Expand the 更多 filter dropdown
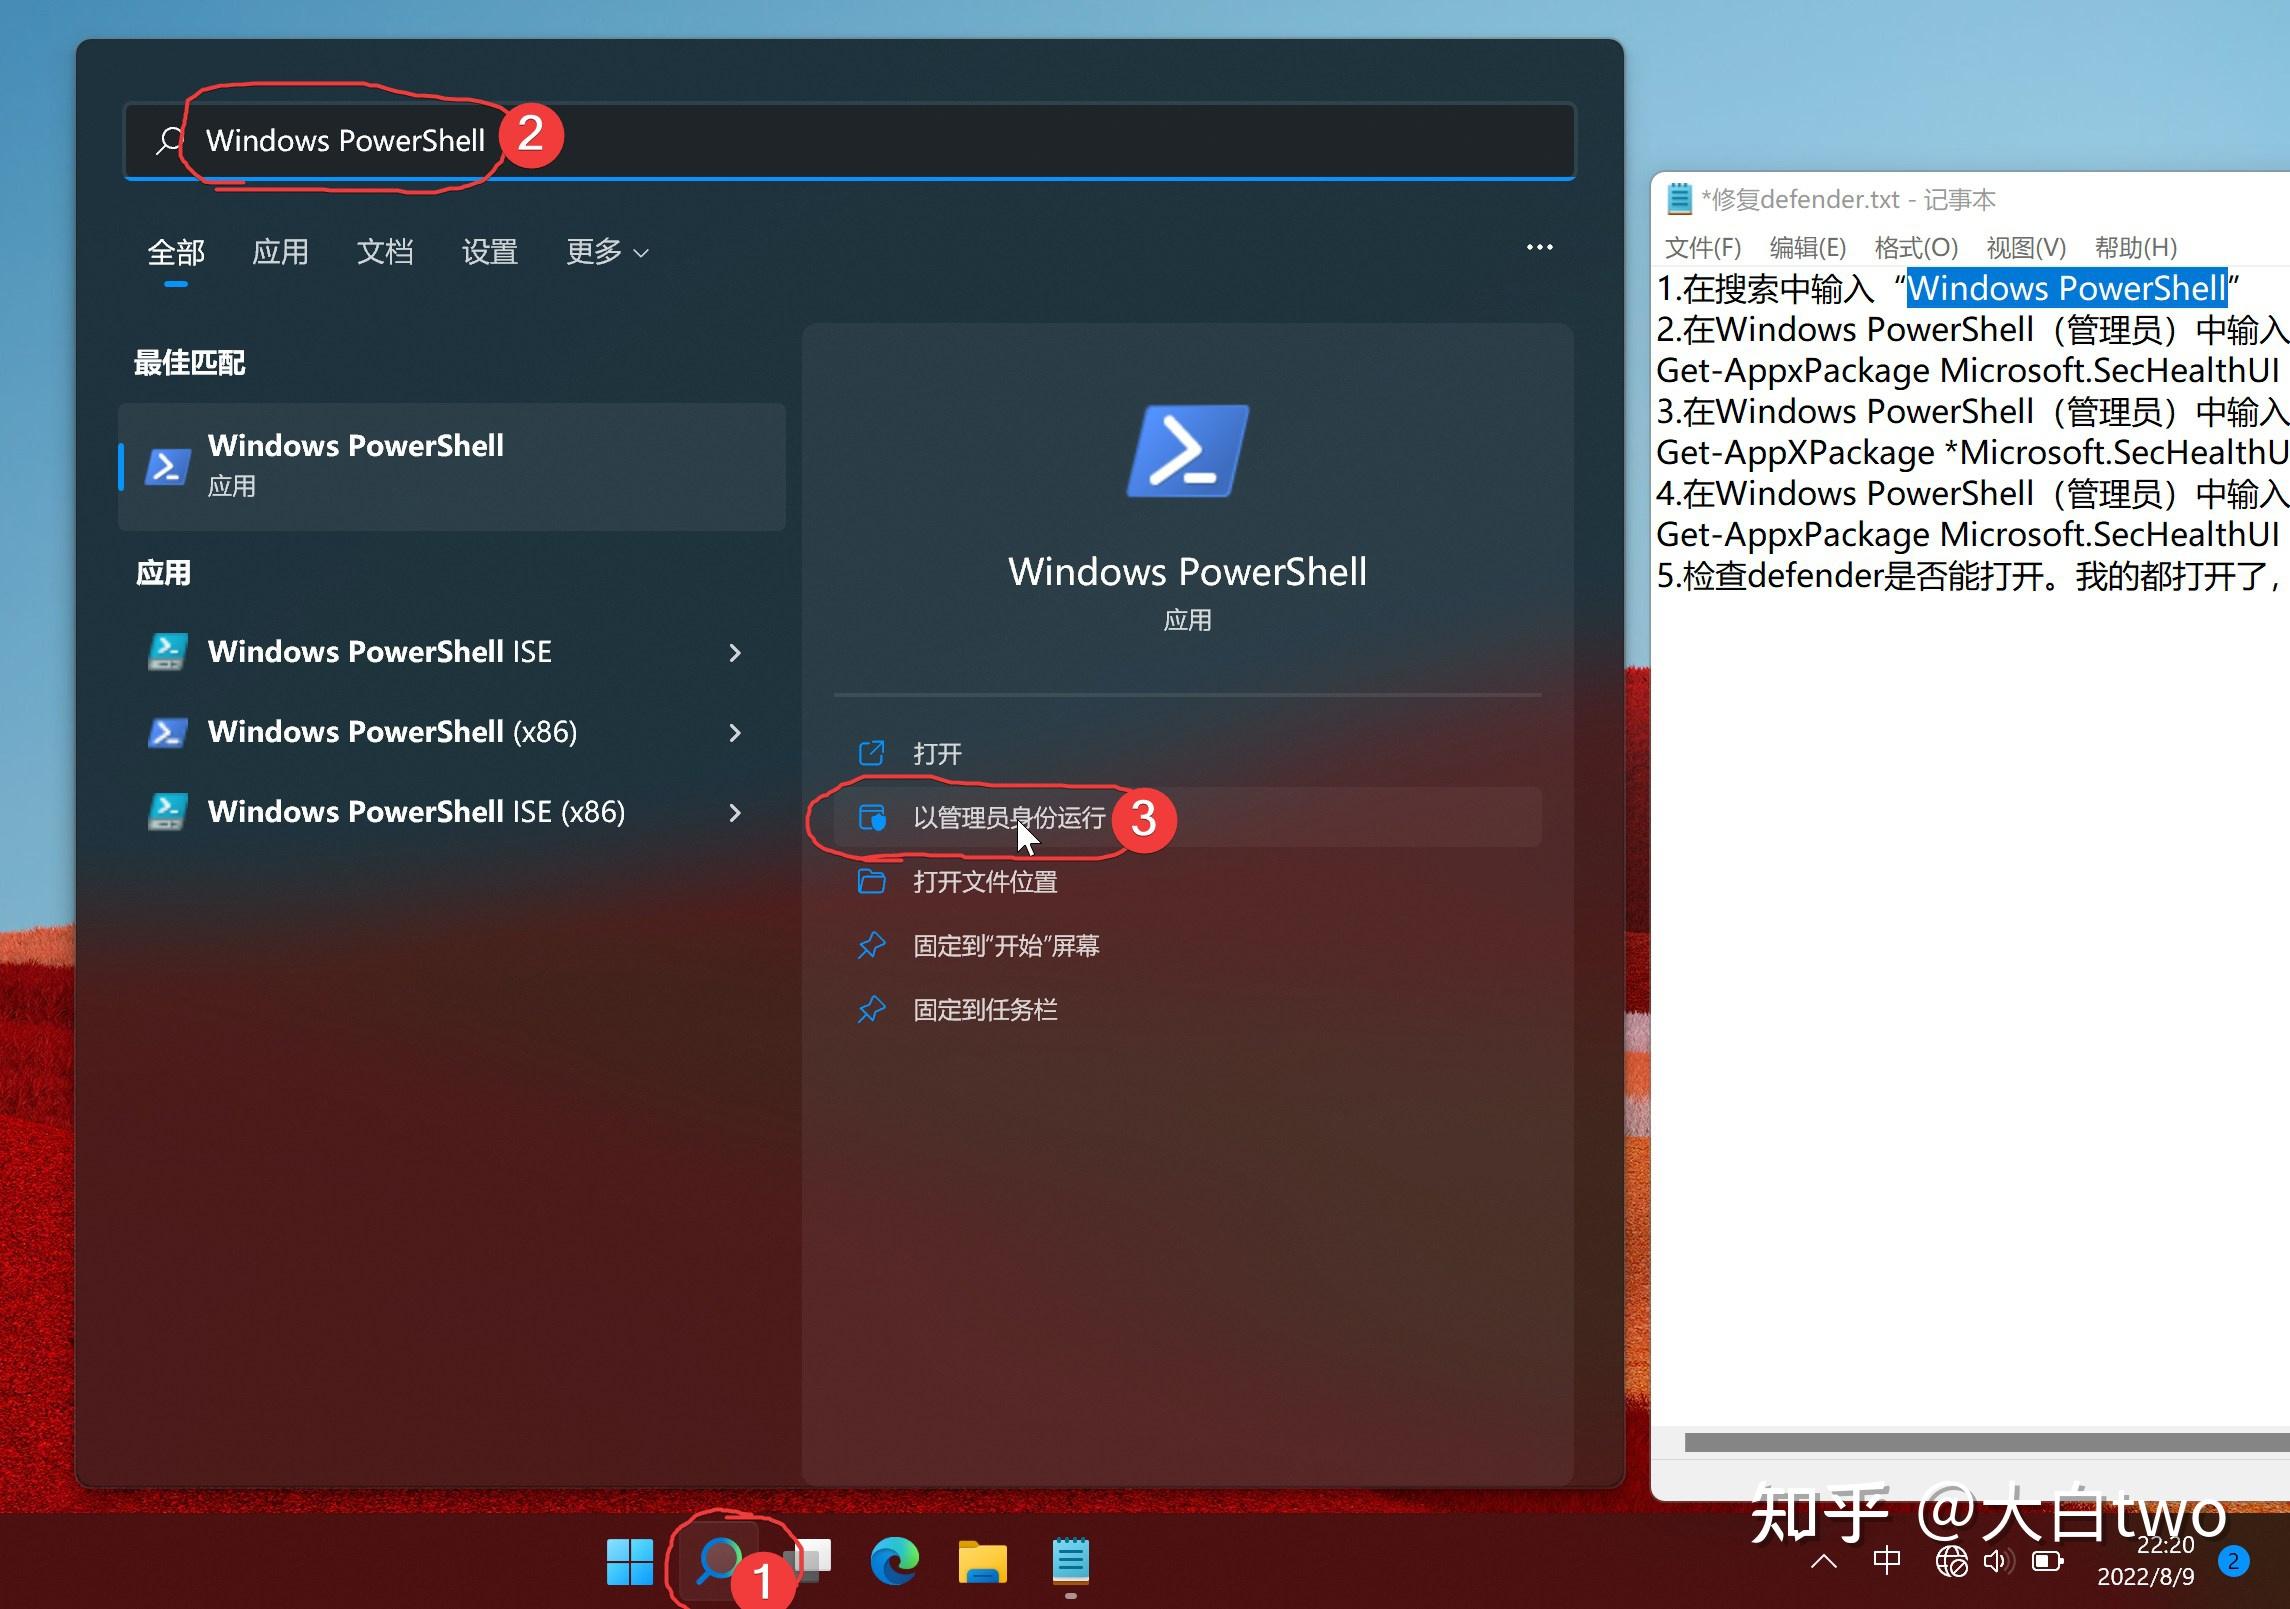 click(x=605, y=252)
